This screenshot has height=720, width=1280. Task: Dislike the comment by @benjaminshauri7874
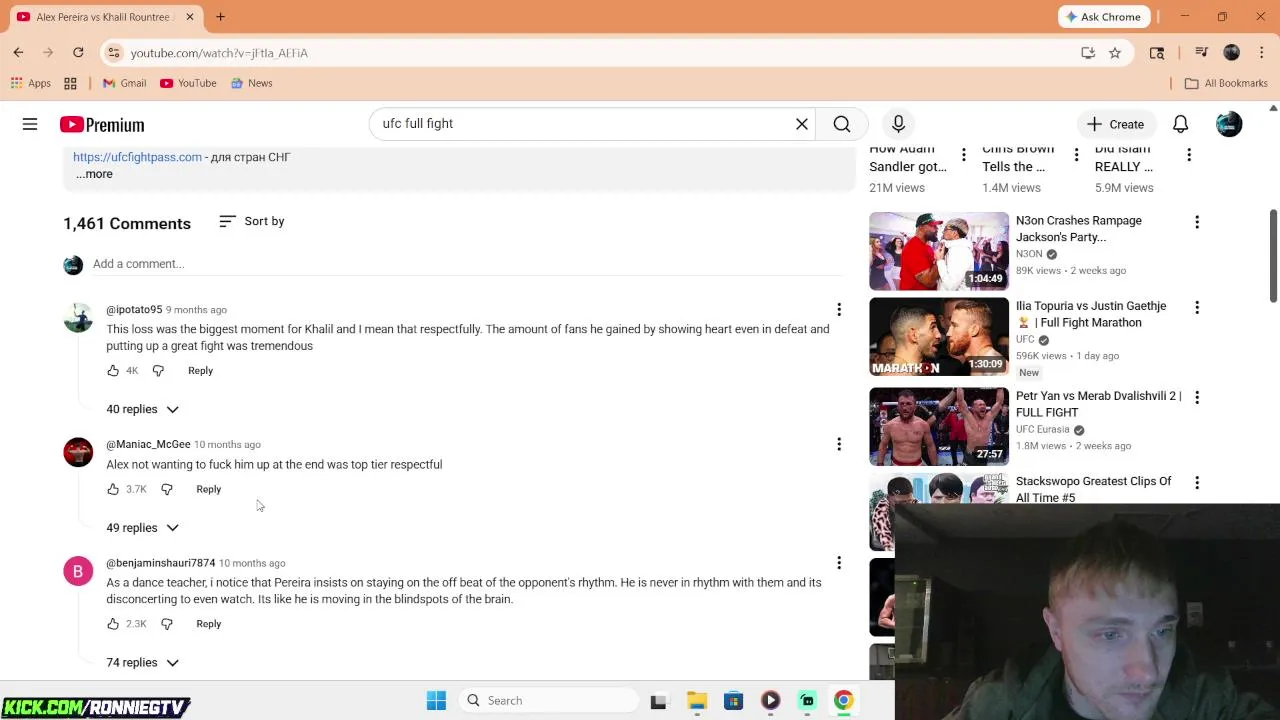click(x=167, y=624)
